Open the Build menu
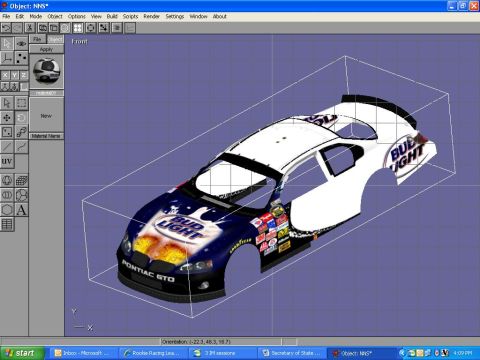The width and height of the screenshot is (480, 360). [x=112, y=16]
